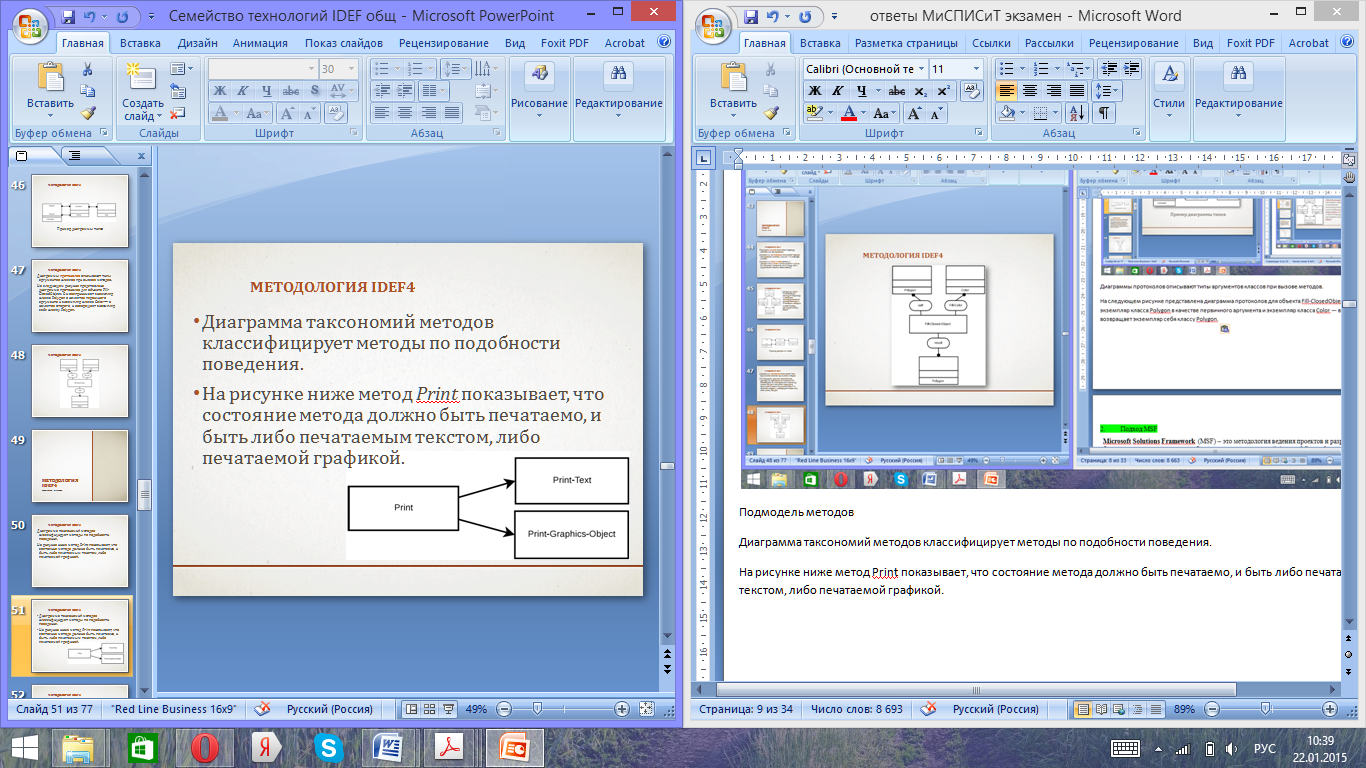Toggle Bold formatting in the Word ribbon
The width and height of the screenshot is (1366, 768).
[x=815, y=91]
